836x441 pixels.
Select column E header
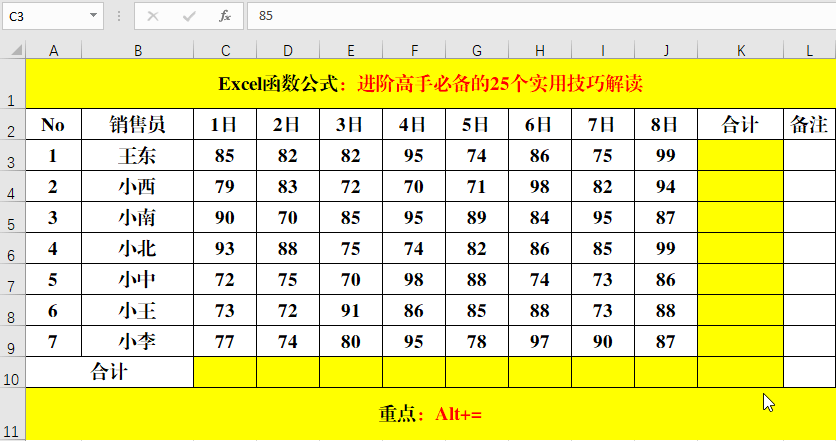351,51
